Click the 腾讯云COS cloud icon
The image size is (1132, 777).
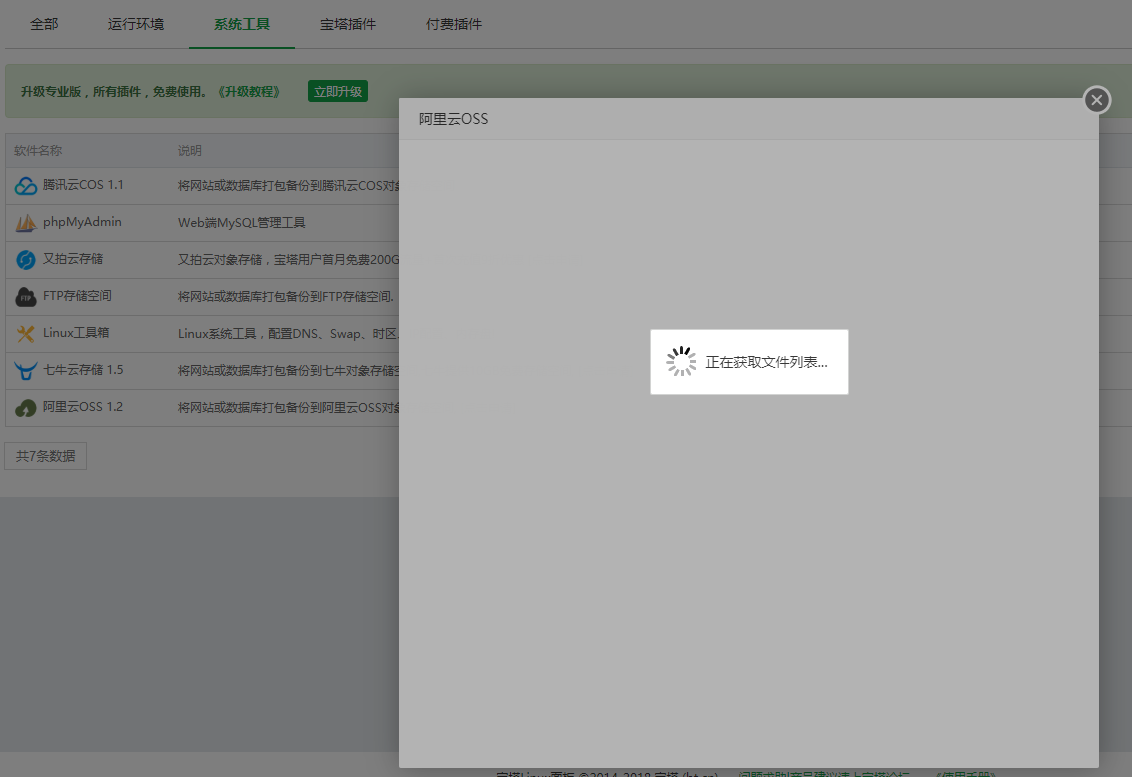point(26,186)
